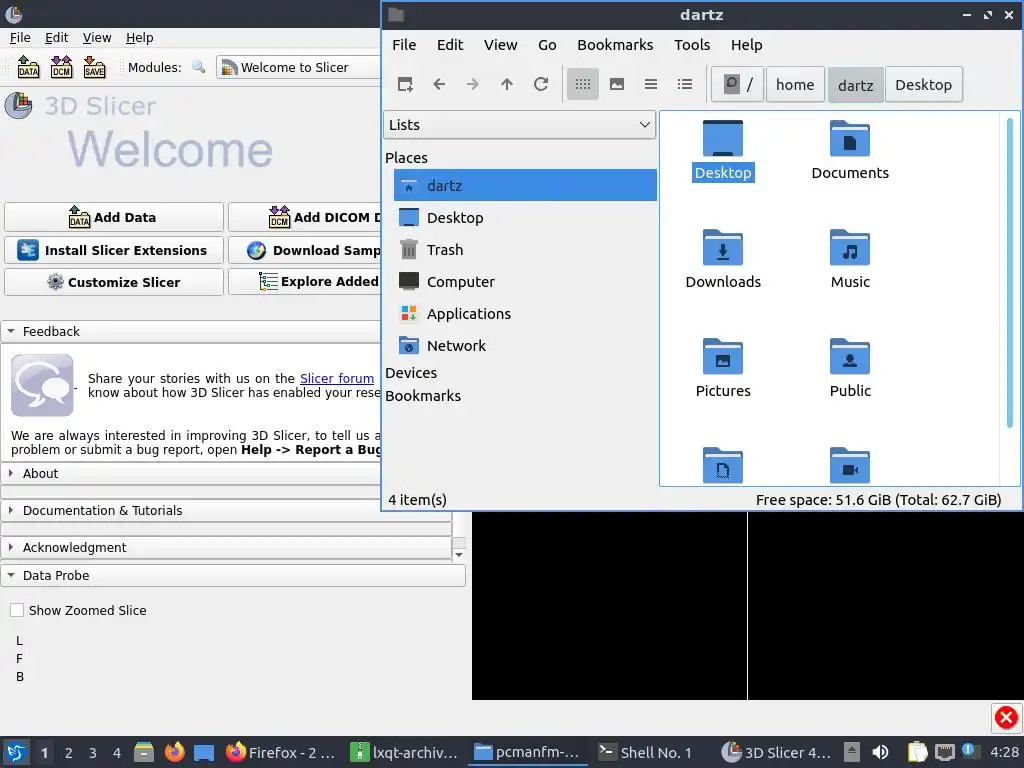Viewport: 1024px width, 768px height.
Task: Click scroll down arrow in Slicer panel
Action: (459, 554)
